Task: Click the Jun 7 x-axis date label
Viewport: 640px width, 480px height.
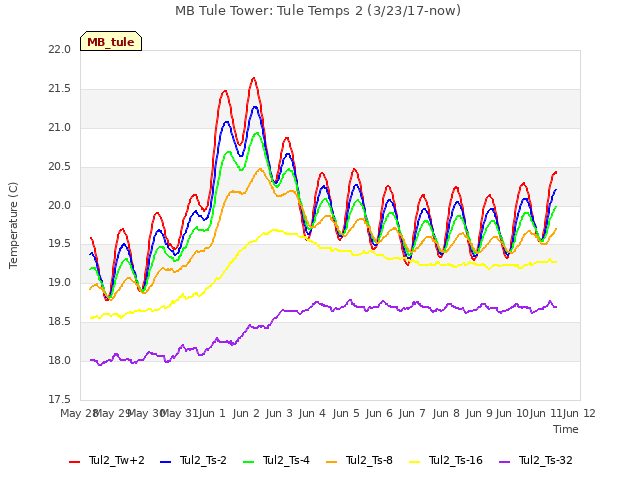Action: pos(412,413)
